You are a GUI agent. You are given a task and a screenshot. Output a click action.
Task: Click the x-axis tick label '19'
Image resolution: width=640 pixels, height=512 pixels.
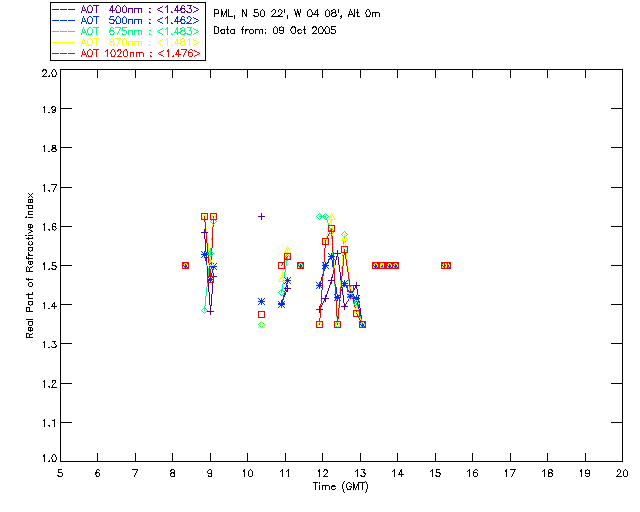[x=585, y=473]
